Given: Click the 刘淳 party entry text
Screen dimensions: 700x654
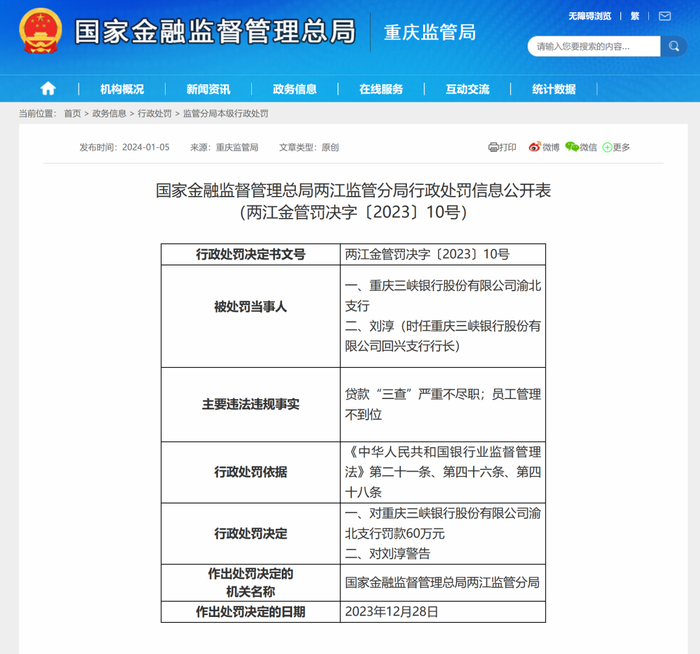Looking at the screenshot, I should point(443,336).
